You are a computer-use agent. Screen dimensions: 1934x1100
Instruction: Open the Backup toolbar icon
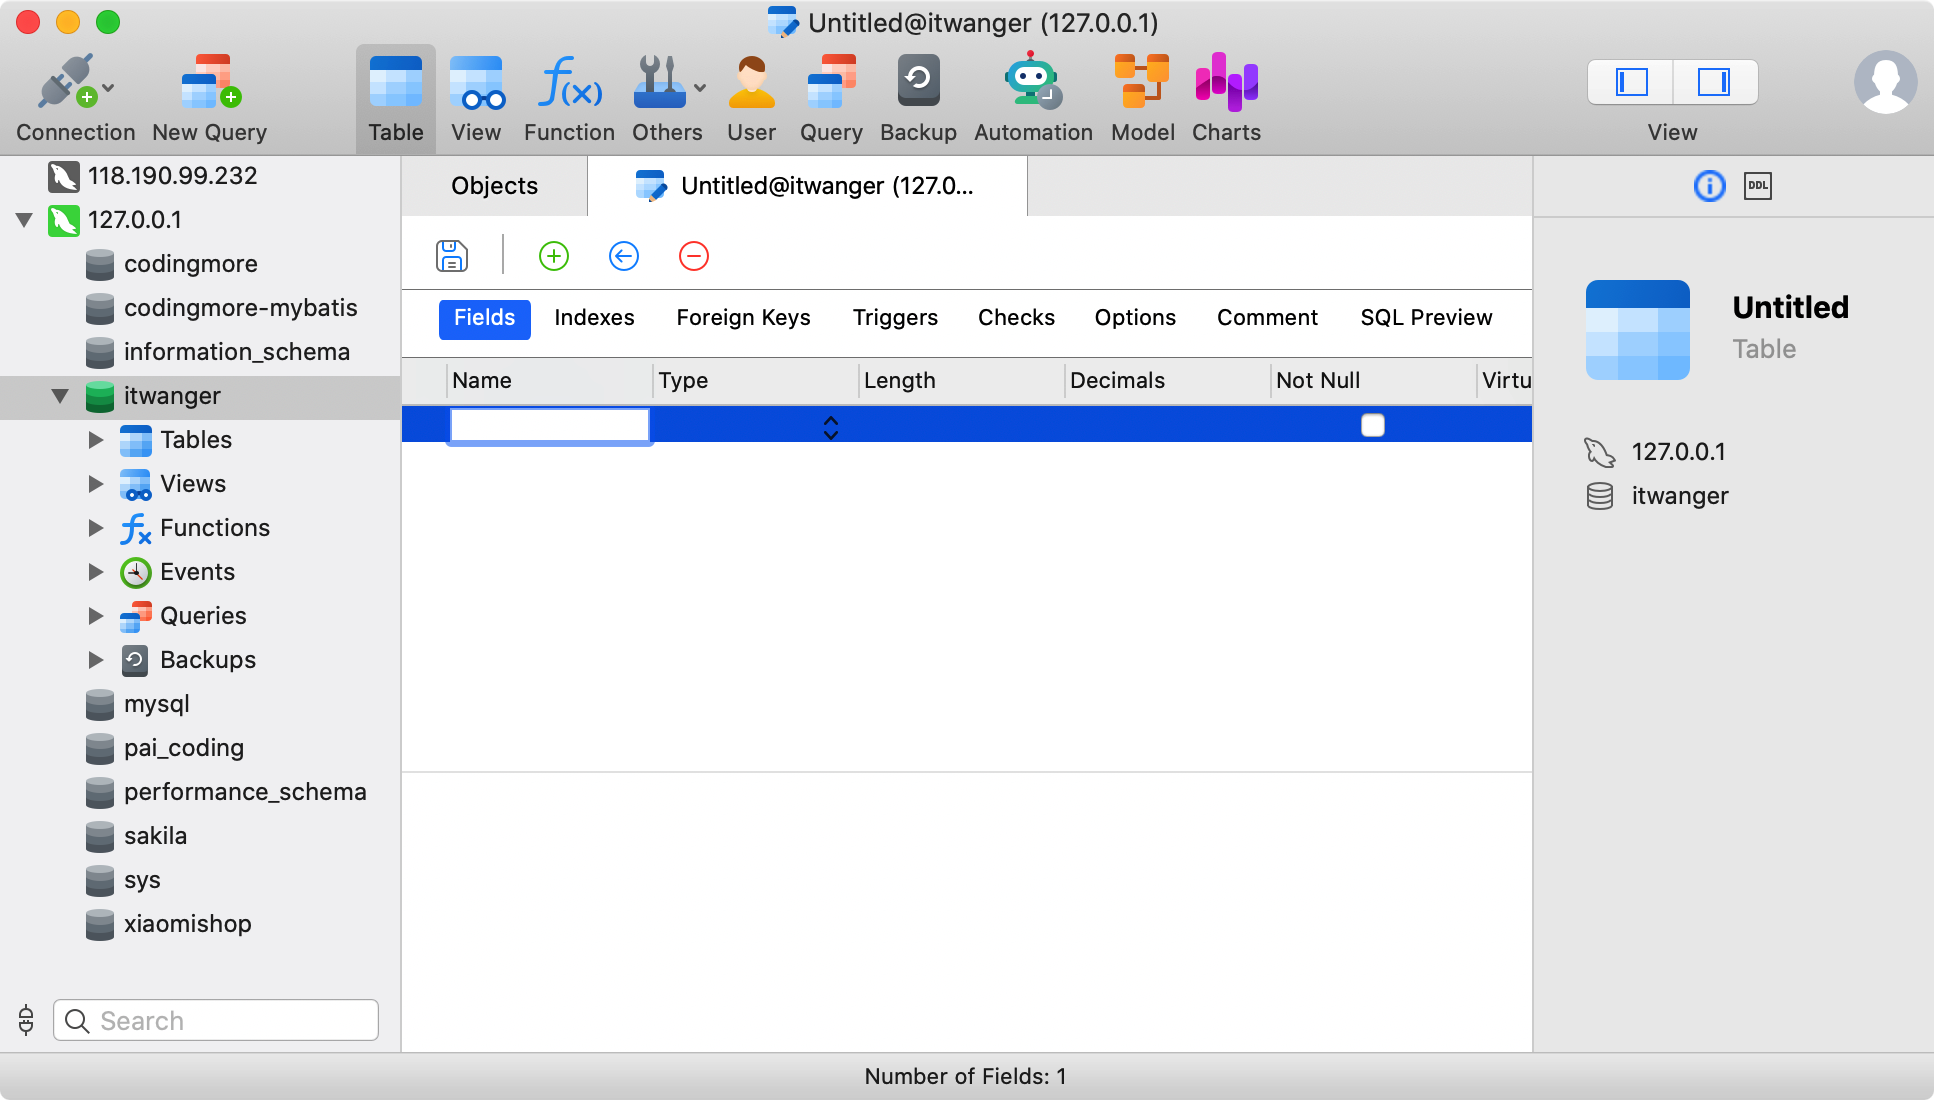(917, 98)
